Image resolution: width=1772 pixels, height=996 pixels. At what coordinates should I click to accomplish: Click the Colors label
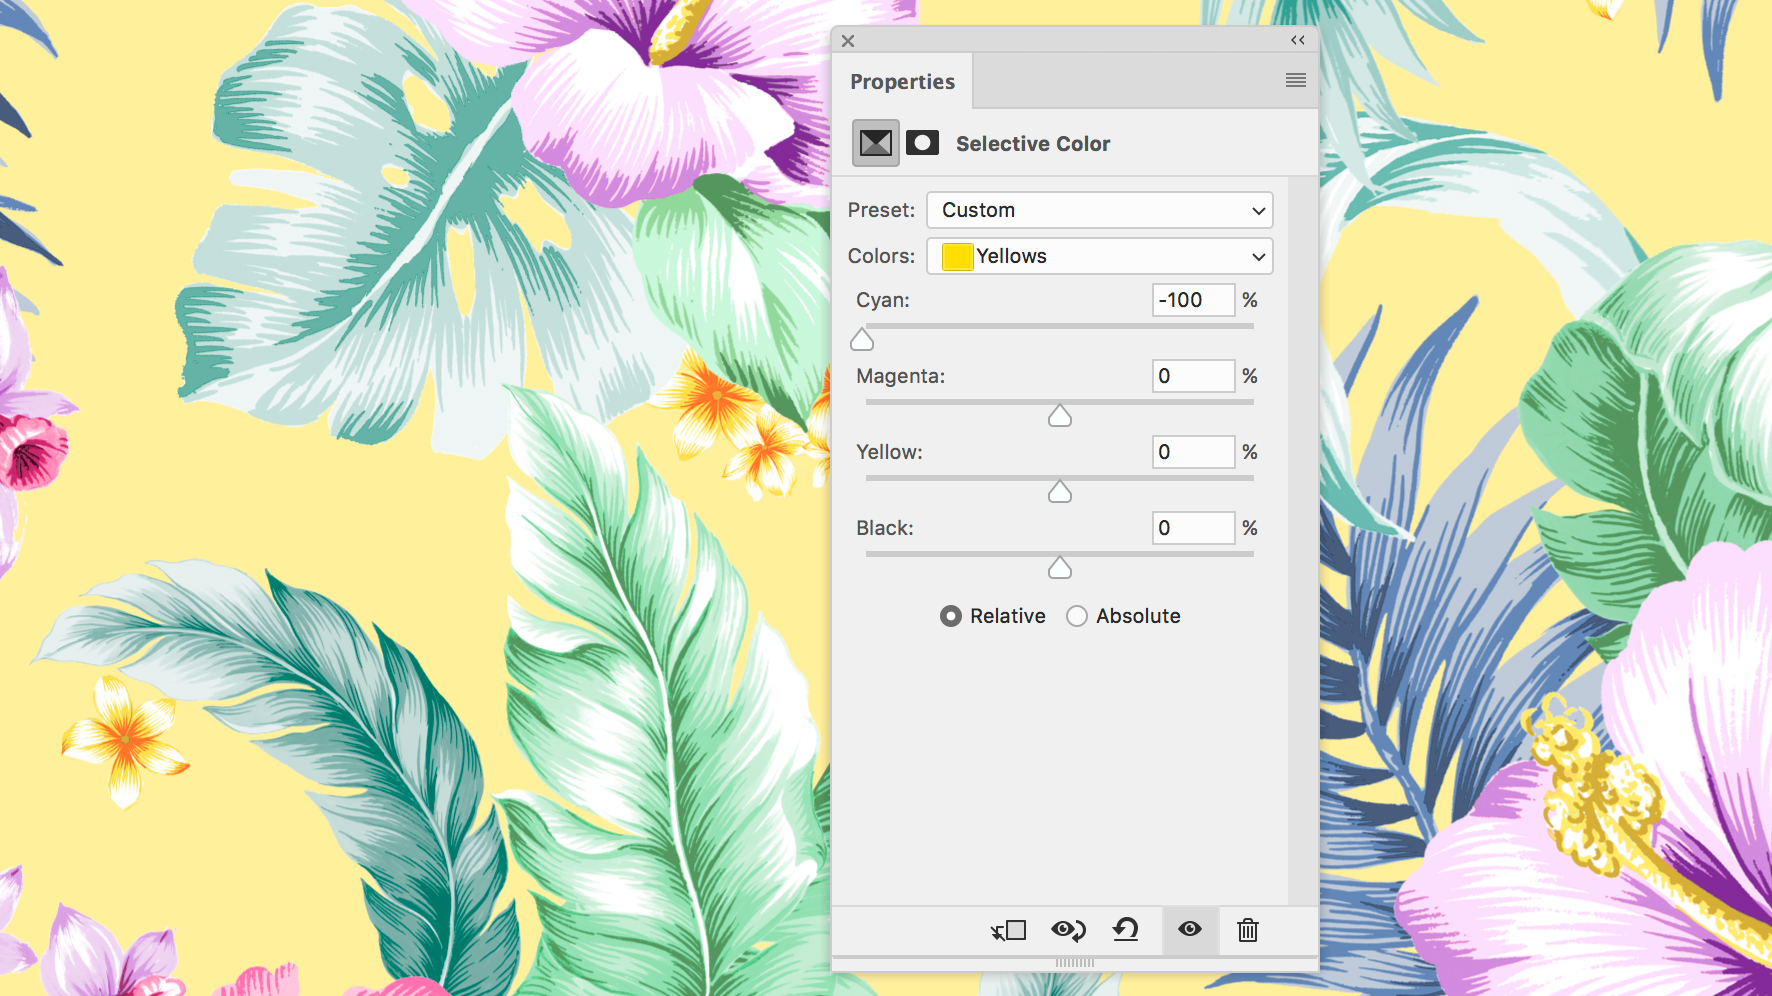coord(881,256)
